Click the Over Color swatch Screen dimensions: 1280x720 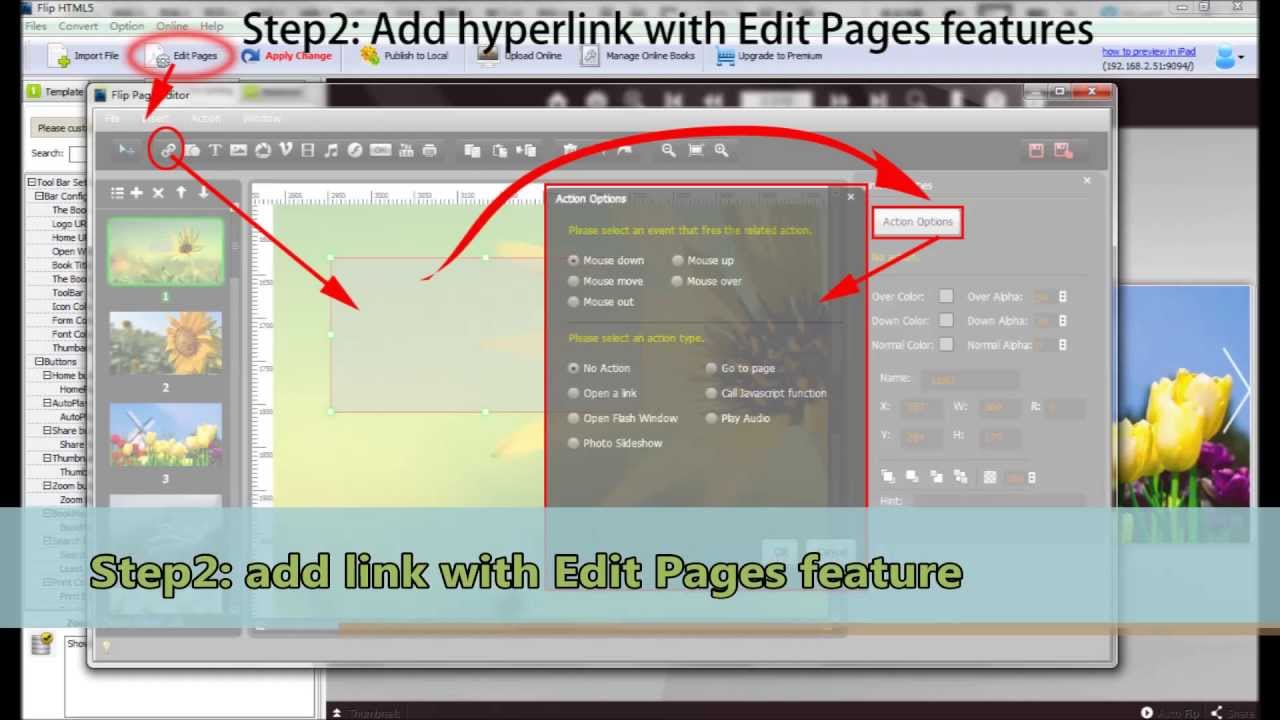(946, 297)
